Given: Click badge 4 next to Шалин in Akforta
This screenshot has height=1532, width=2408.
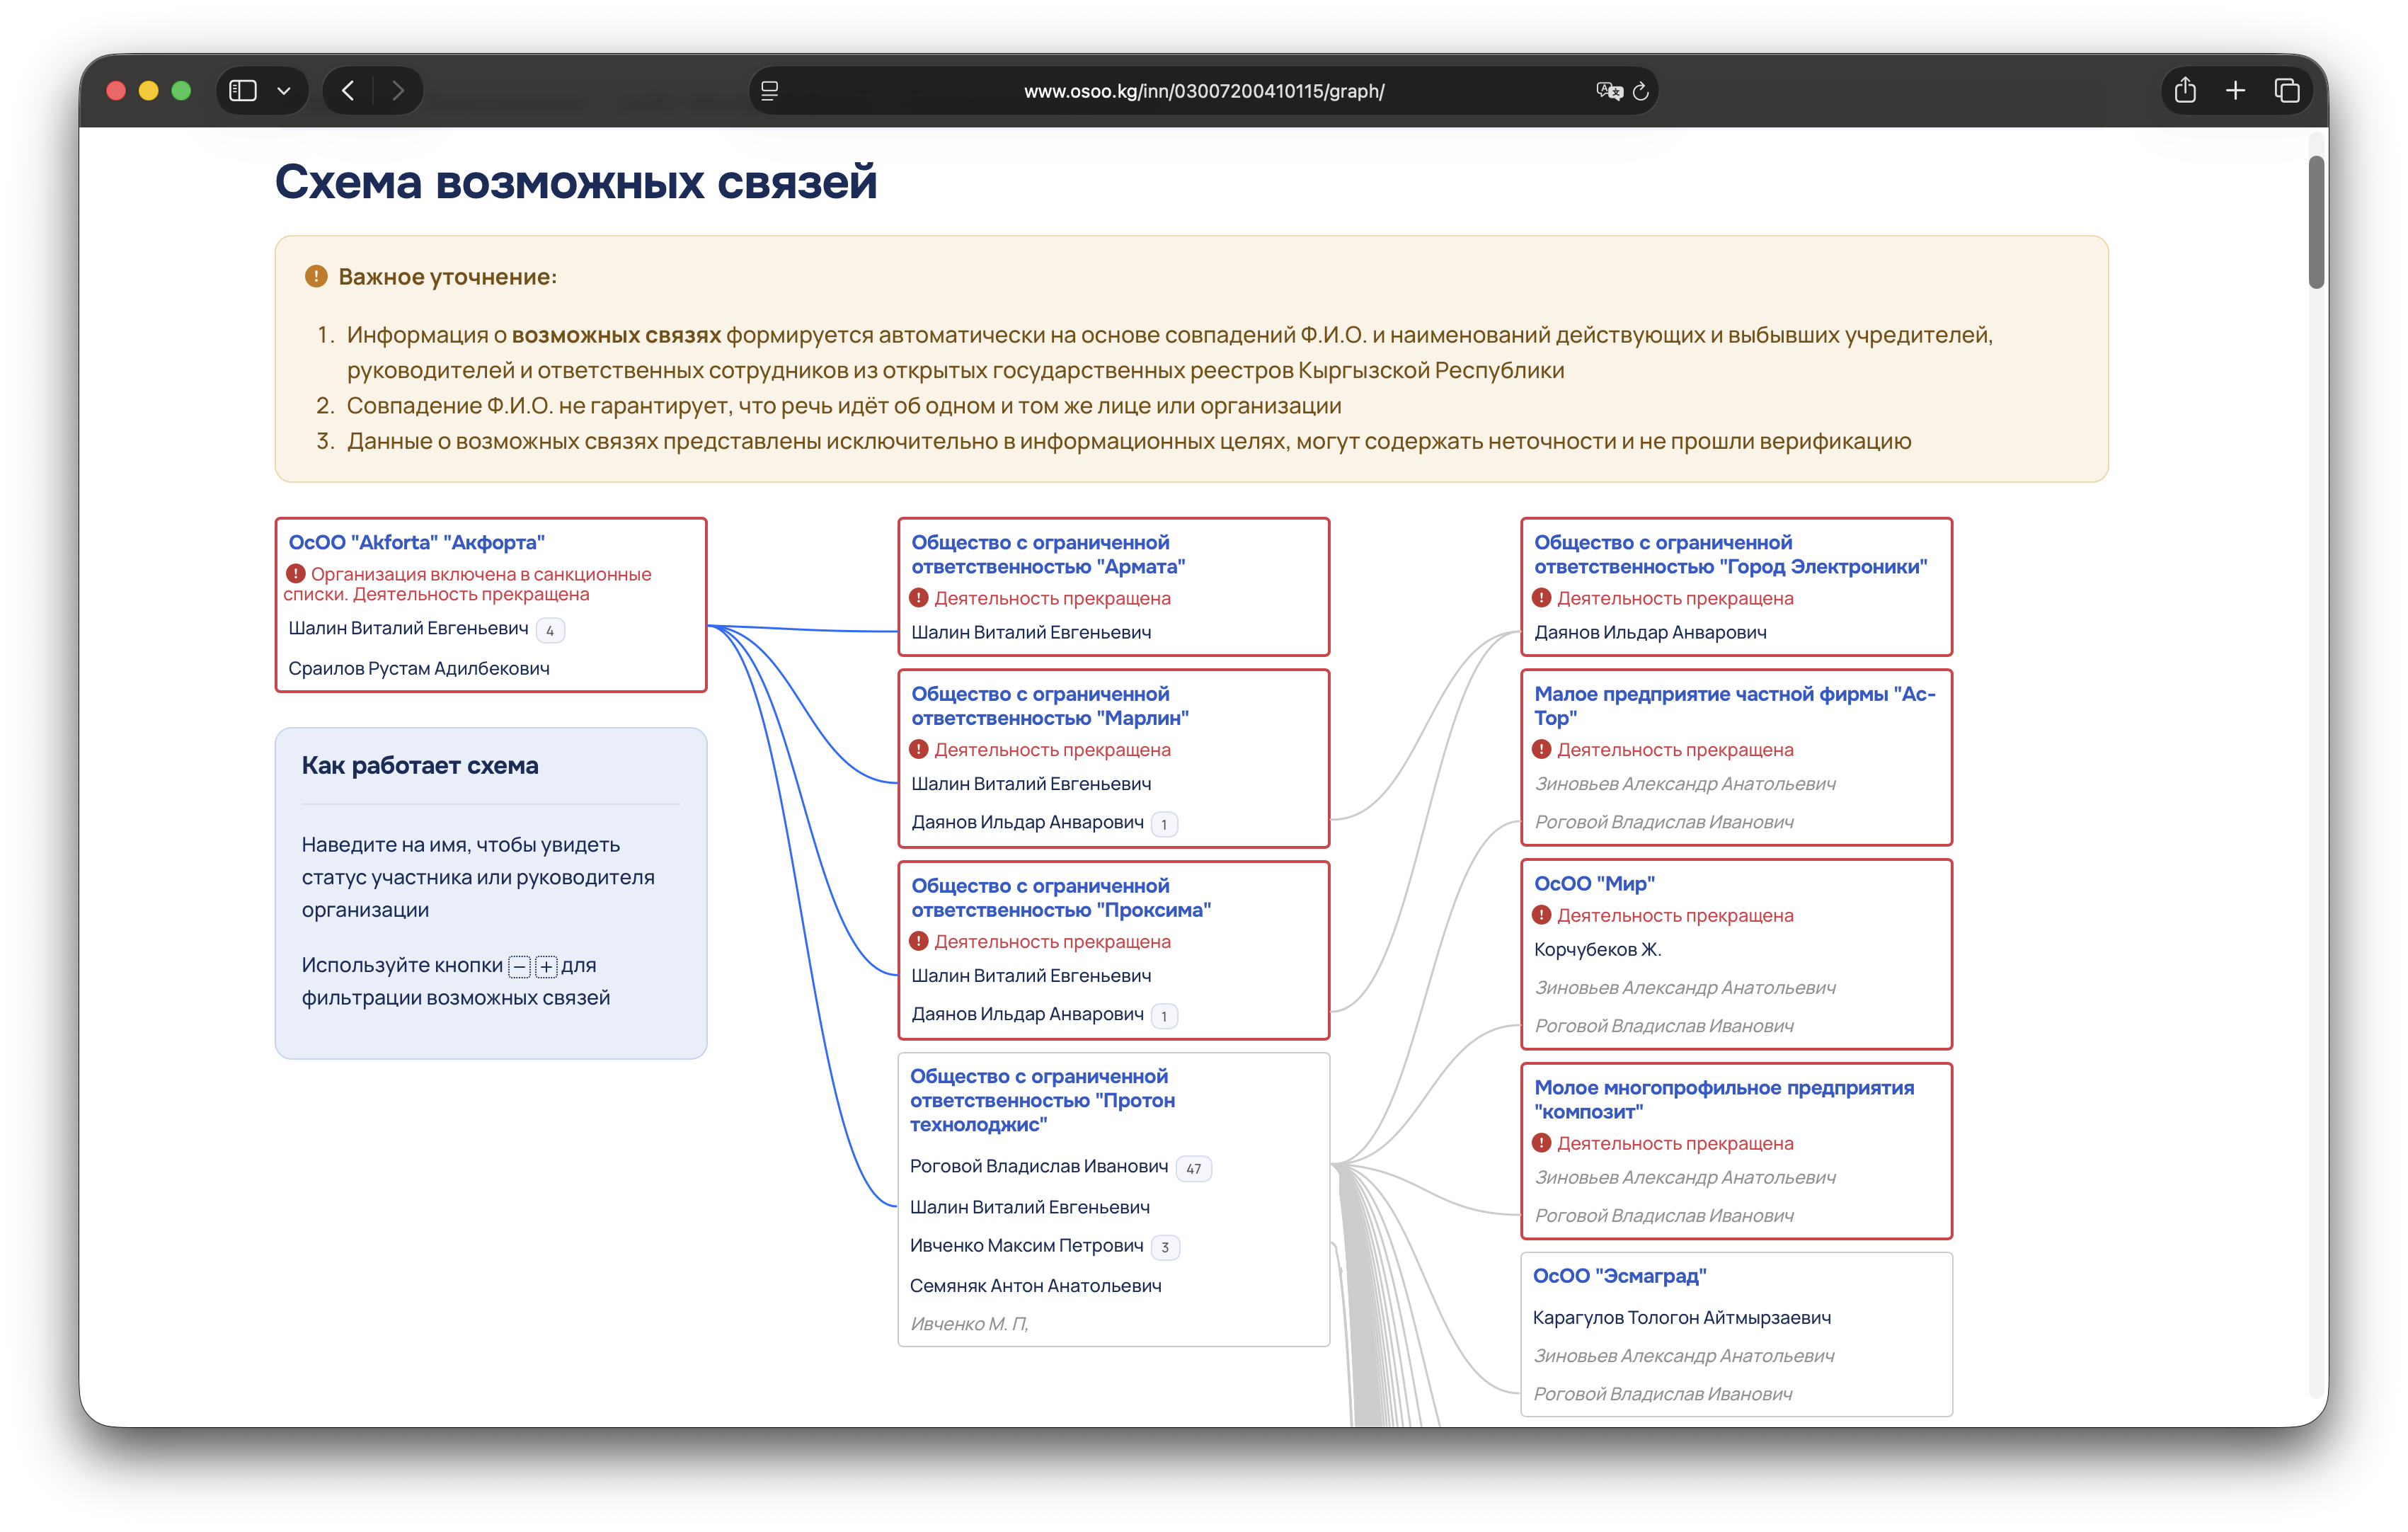Looking at the screenshot, I should click(x=550, y=630).
